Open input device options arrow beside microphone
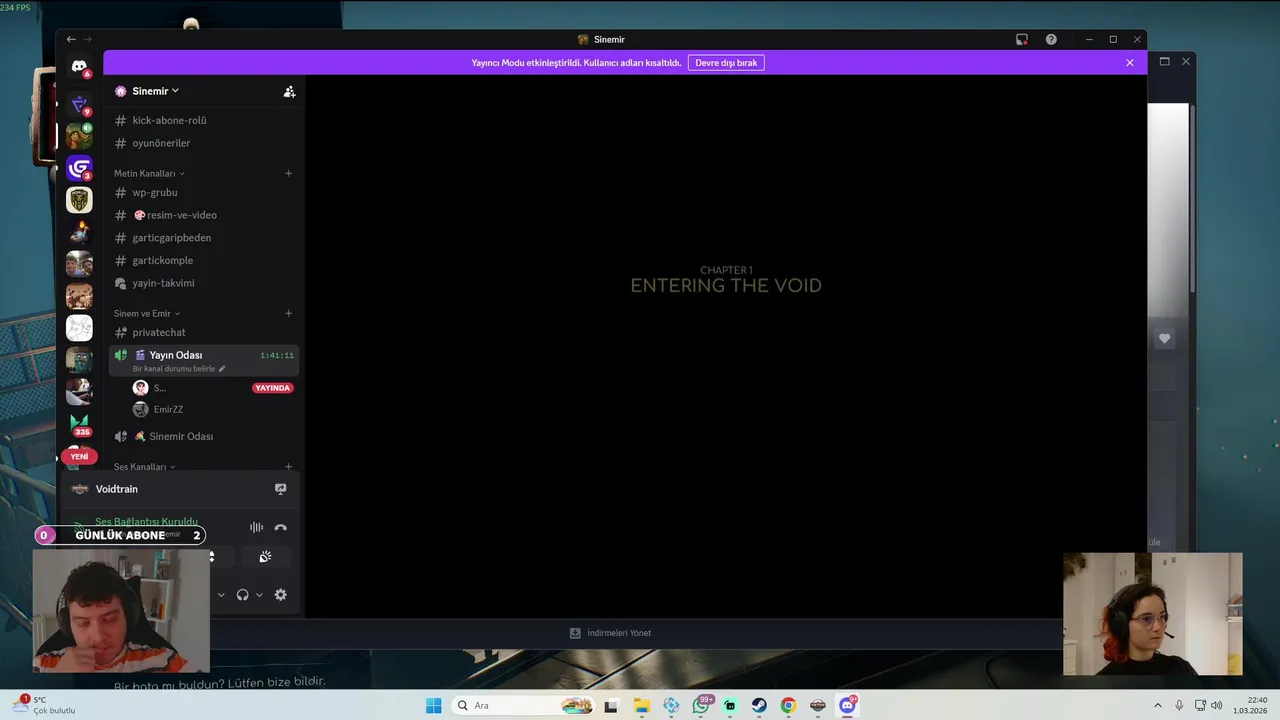 221,594
